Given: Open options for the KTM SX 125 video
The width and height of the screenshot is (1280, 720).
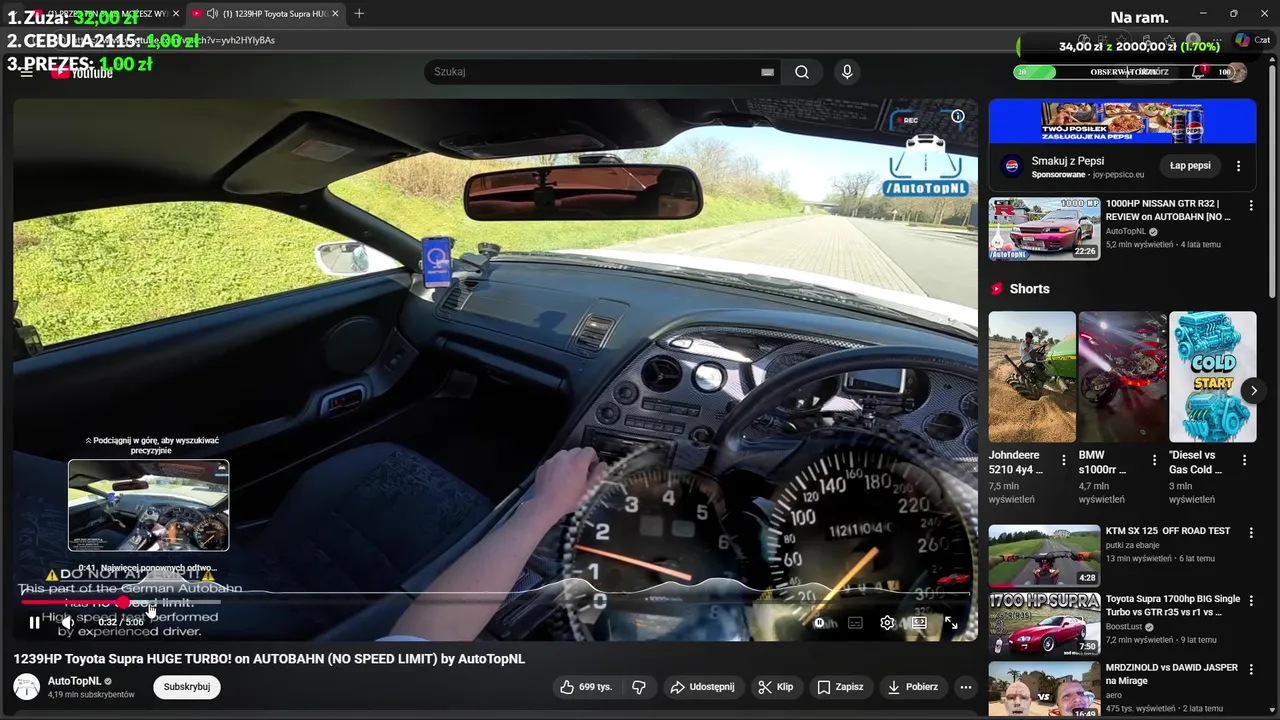Looking at the screenshot, I should (x=1250, y=532).
